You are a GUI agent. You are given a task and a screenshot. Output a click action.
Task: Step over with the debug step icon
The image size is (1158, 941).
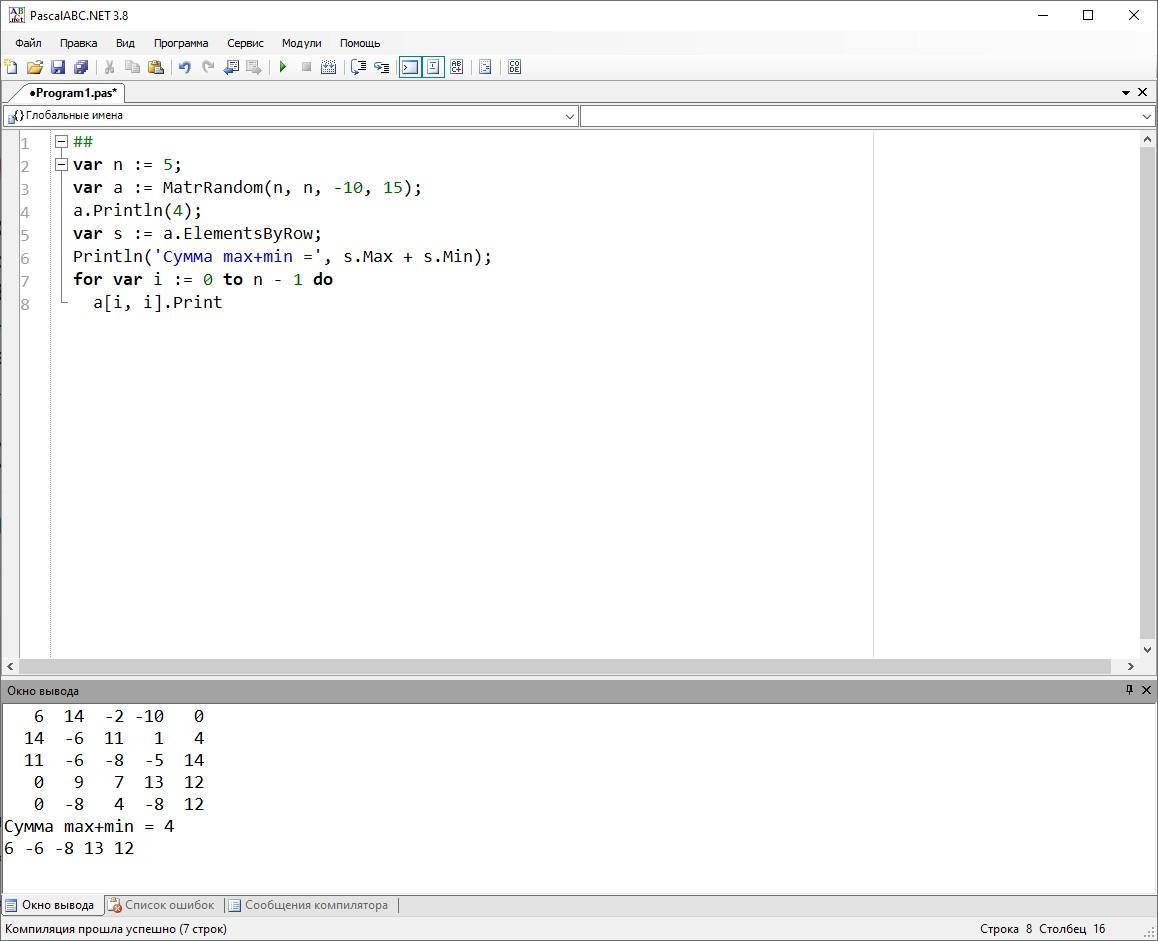(x=358, y=67)
